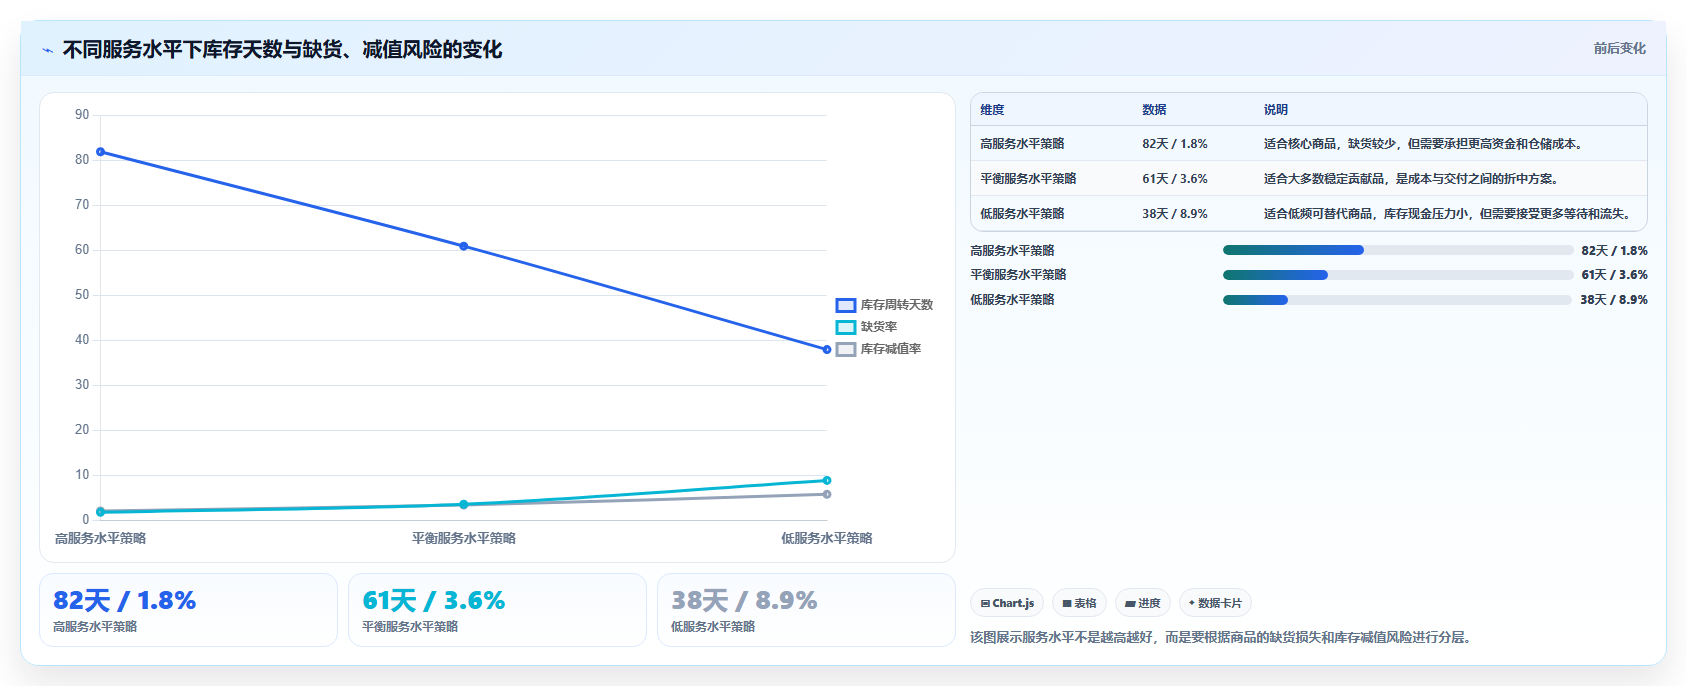This screenshot has height=686, width=1687.
Task: Click x-axis label 平衡服务水平策略
Action: [x=464, y=538]
